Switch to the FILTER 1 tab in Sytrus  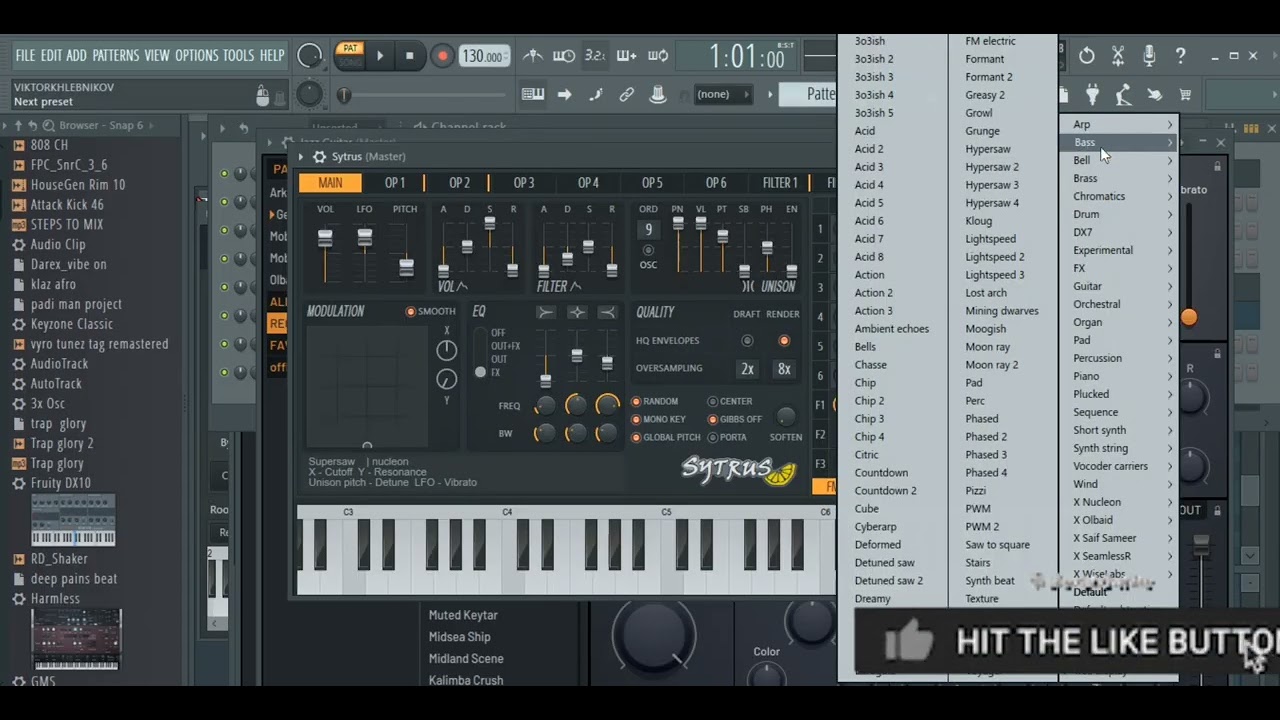click(780, 183)
